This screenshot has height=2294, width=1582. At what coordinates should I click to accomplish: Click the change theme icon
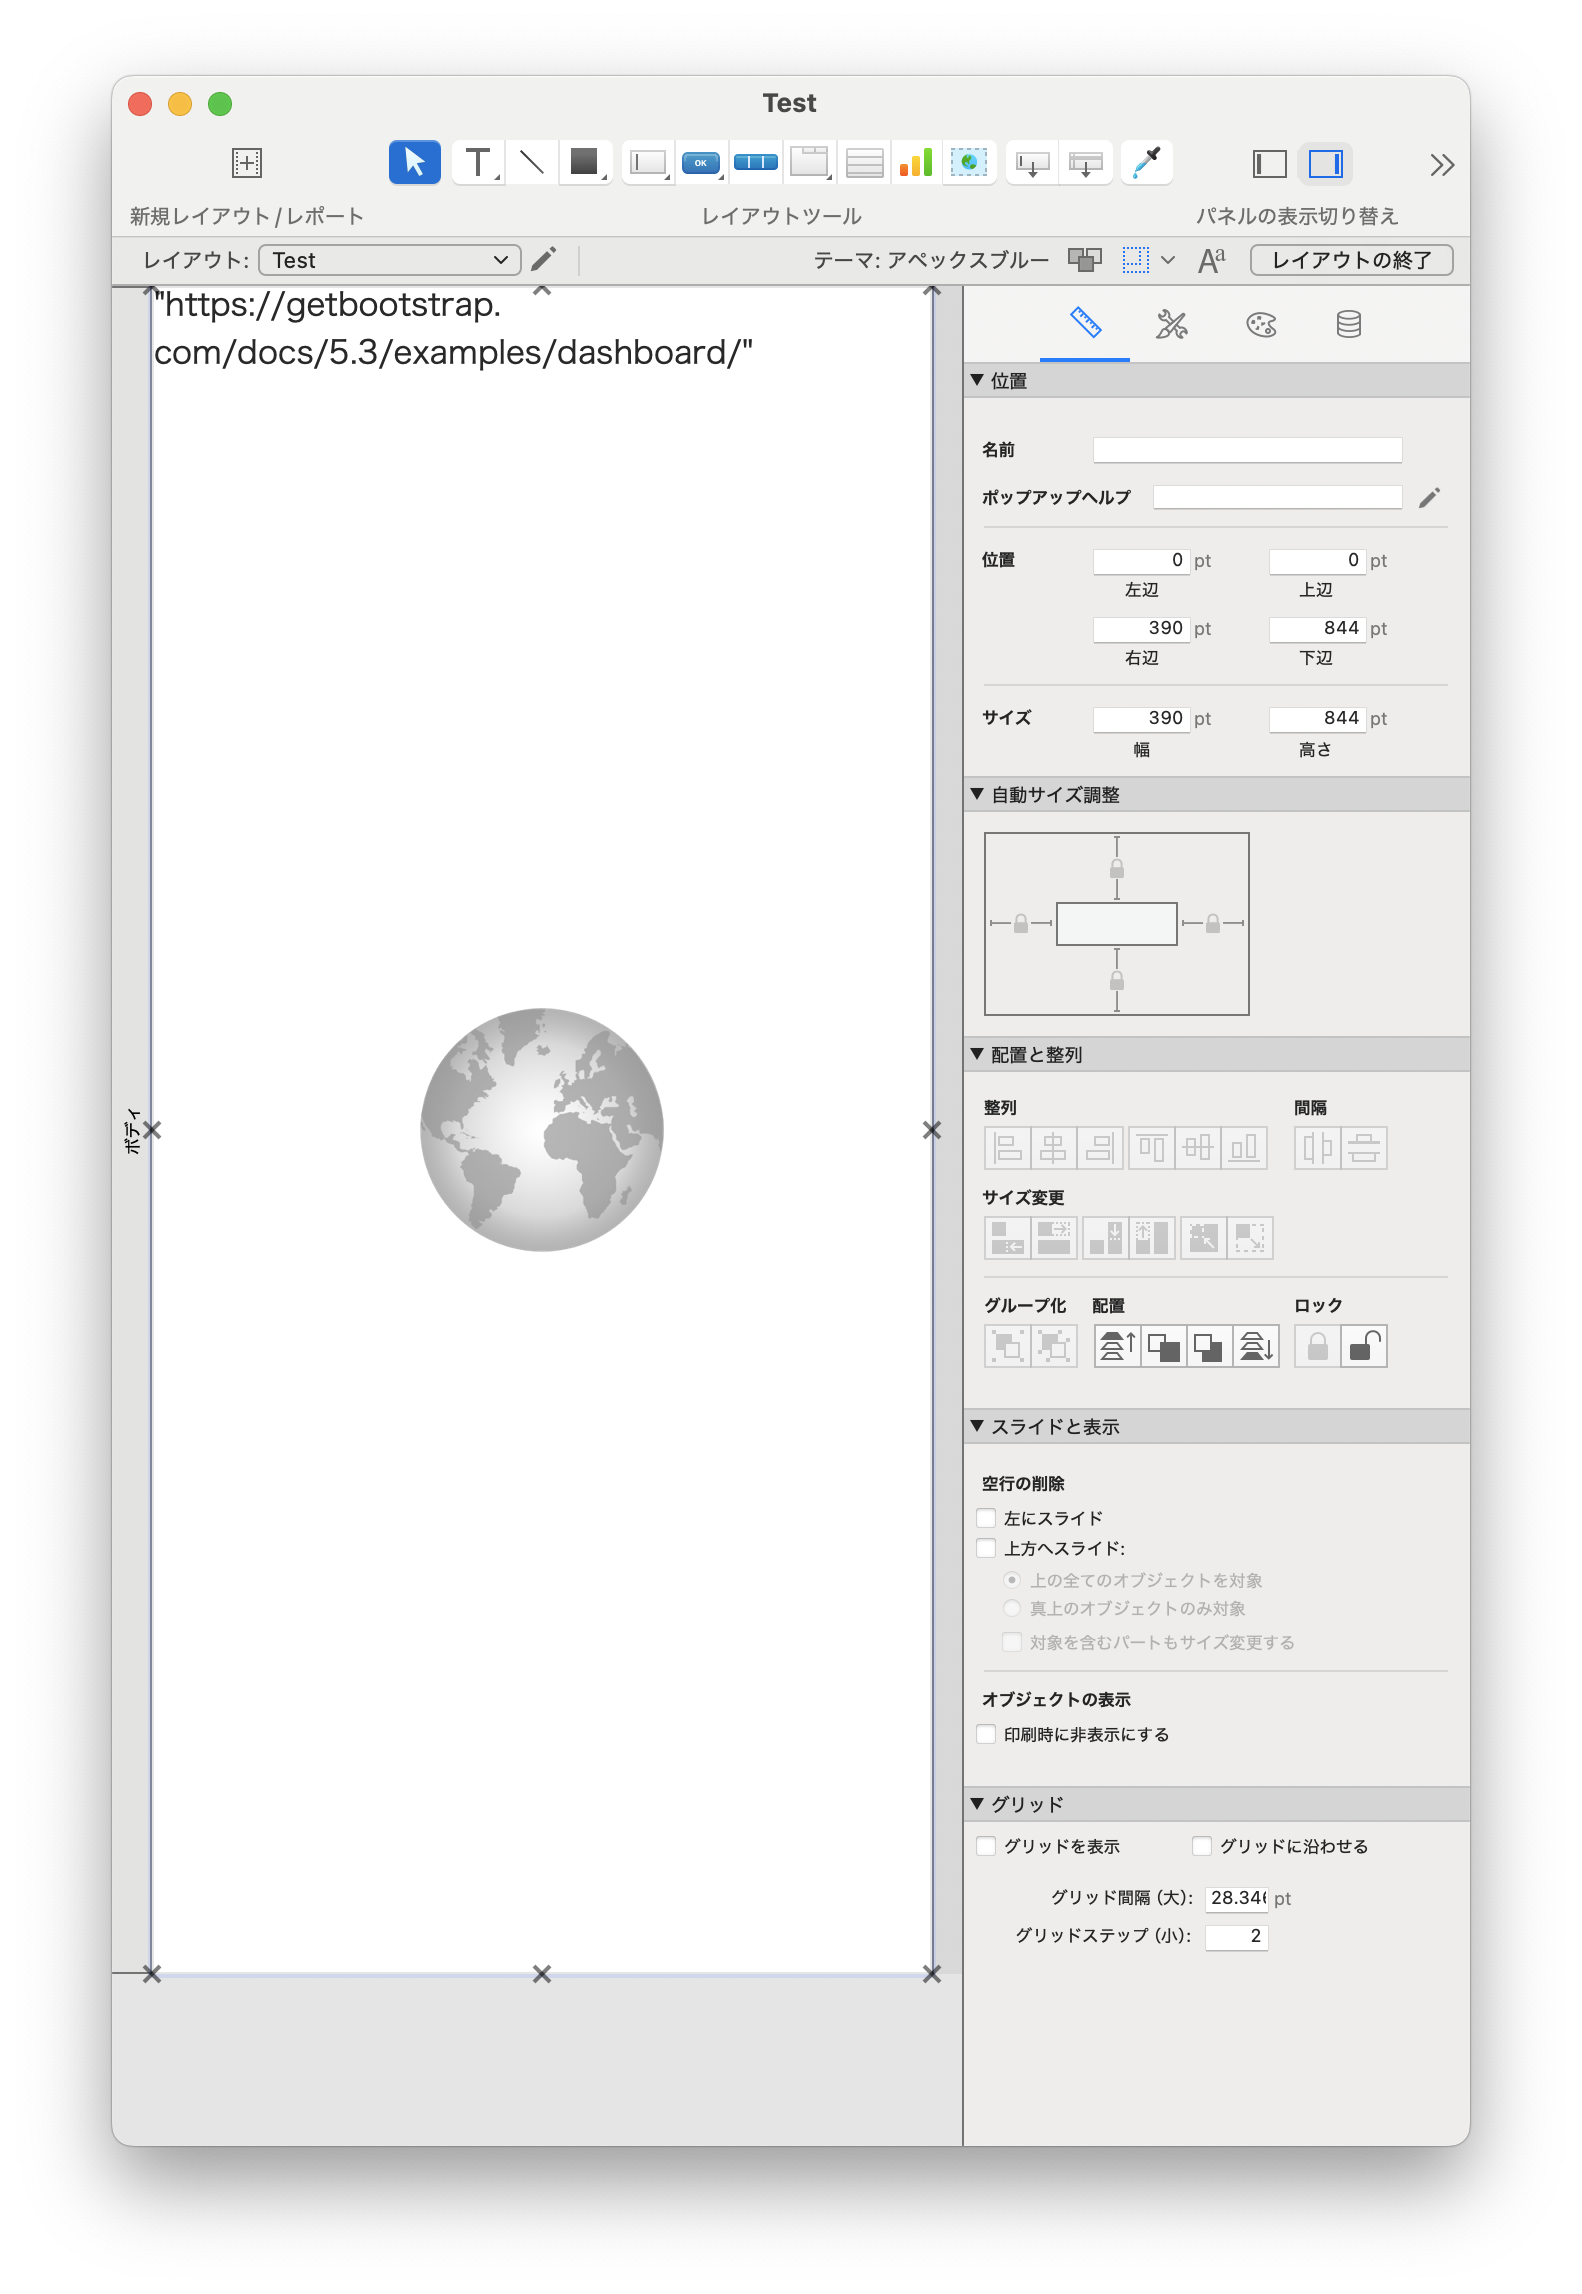coord(1085,260)
